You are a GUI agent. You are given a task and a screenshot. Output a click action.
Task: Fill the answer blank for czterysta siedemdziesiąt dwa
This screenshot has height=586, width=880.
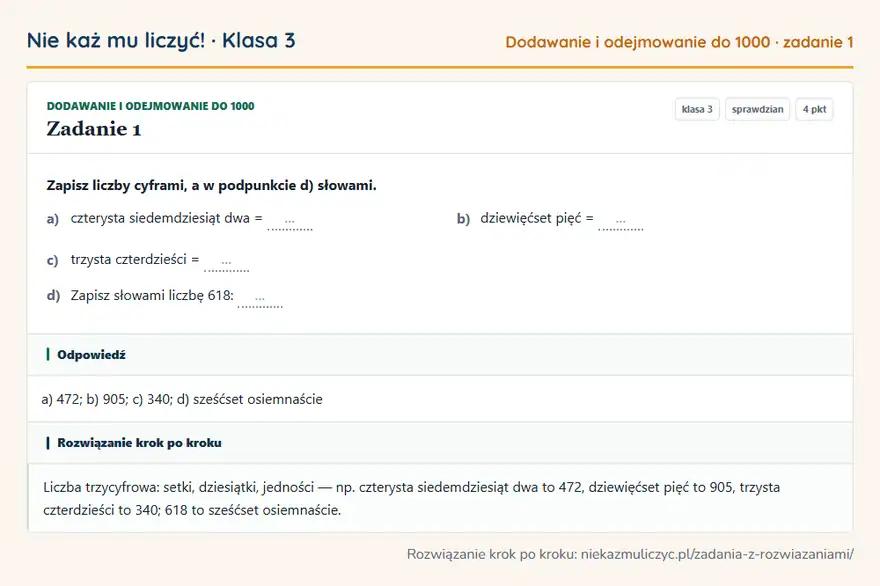pos(290,221)
